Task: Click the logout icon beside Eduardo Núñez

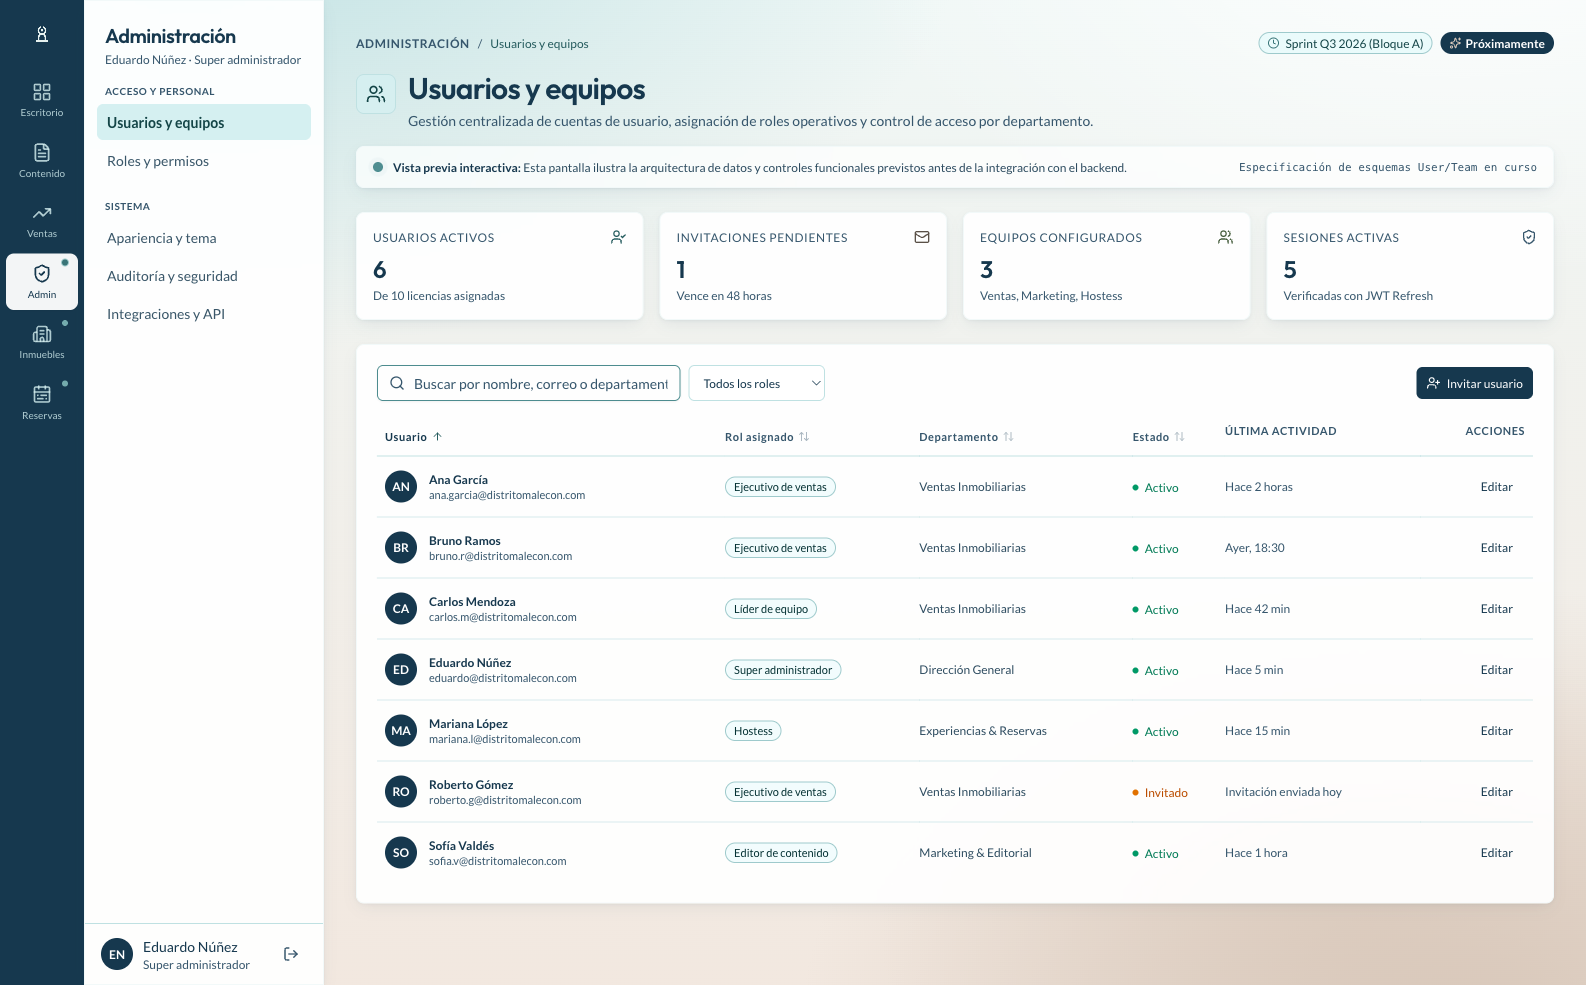Action: pyautogui.click(x=291, y=954)
